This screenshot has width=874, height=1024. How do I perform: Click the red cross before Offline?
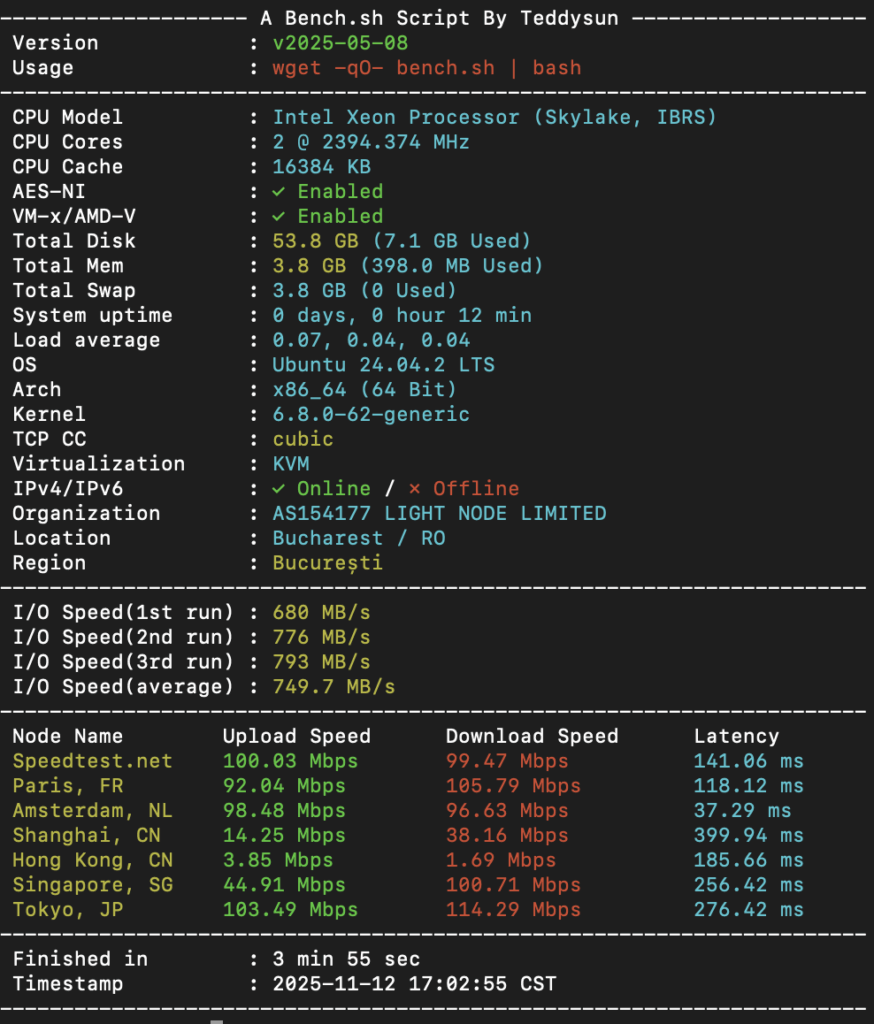coord(414,489)
